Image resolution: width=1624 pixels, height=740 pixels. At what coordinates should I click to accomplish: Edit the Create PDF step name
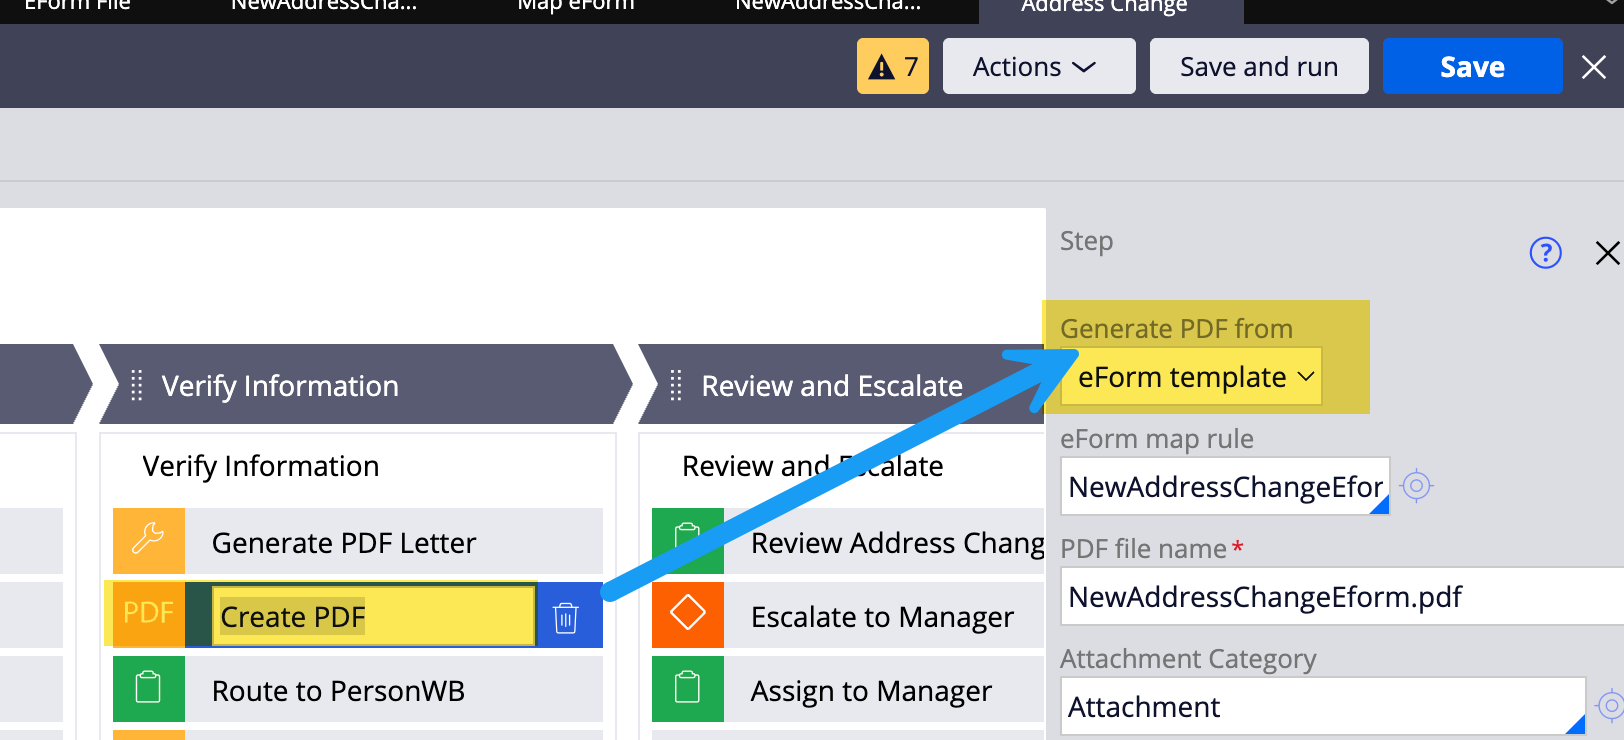(374, 616)
